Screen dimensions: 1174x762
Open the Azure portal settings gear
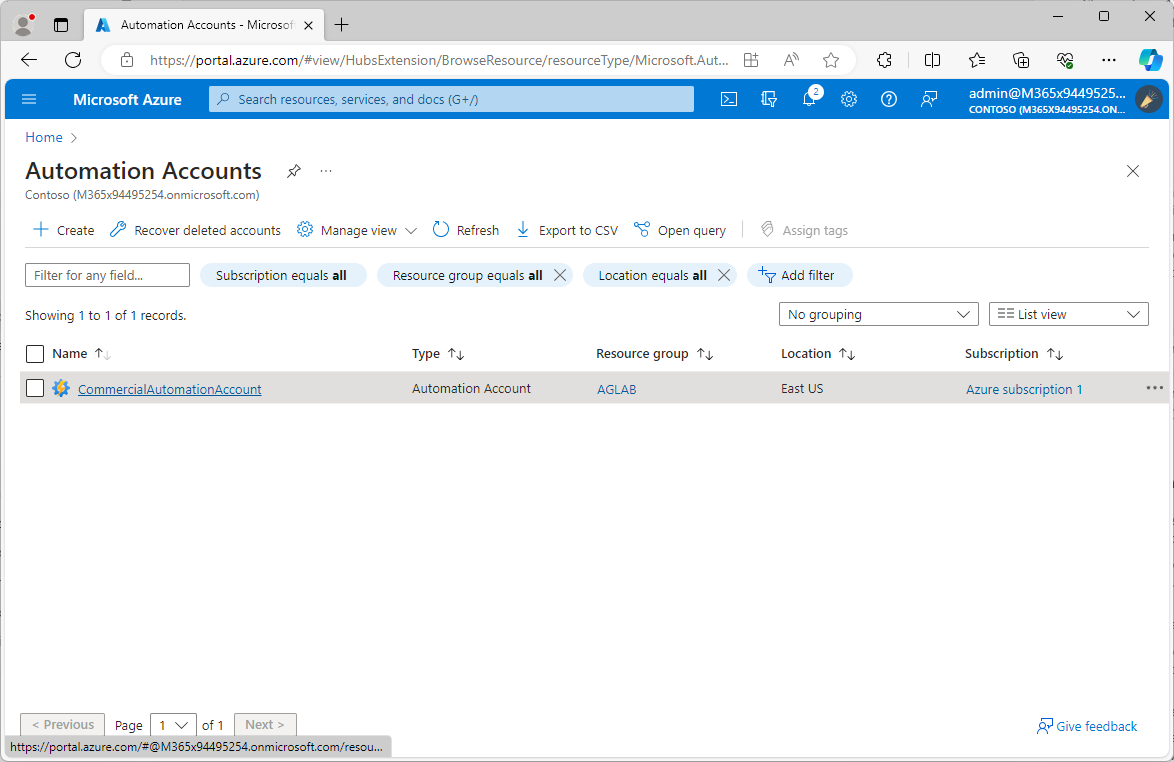point(849,99)
